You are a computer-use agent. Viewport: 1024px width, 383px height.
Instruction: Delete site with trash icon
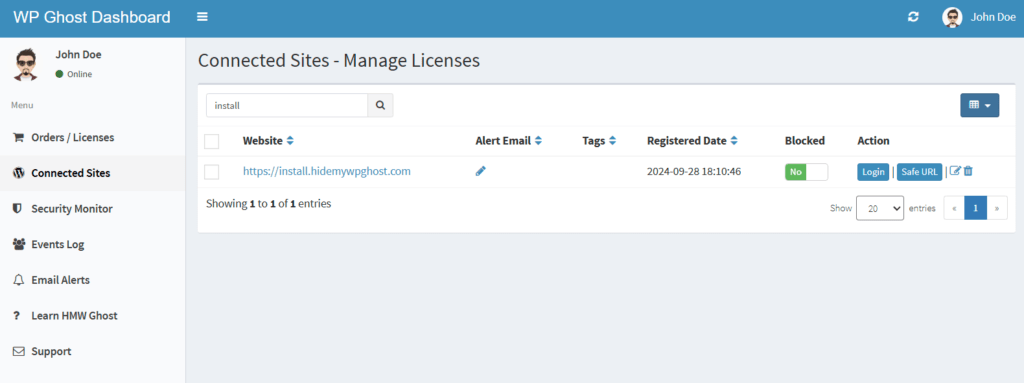pos(968,171)
